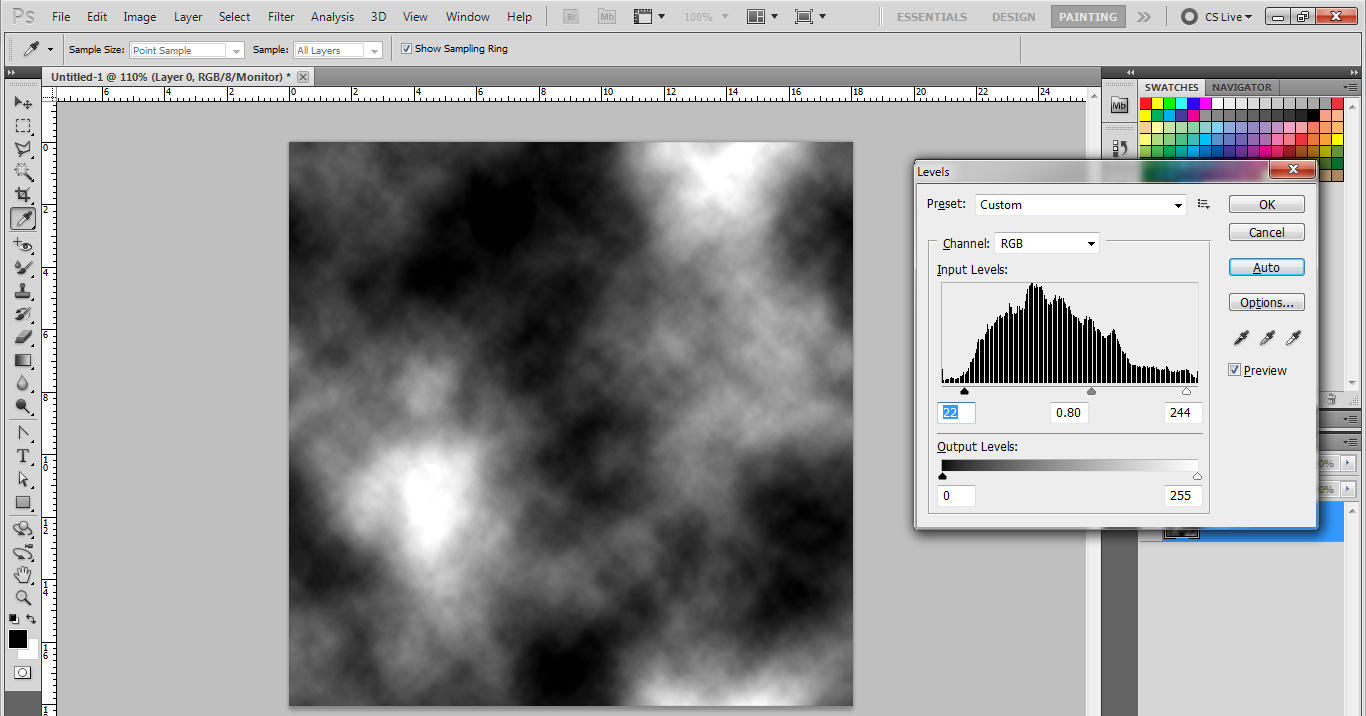Open the Image menu
This screenshot has height=716, width=1366.
[140, 17]
